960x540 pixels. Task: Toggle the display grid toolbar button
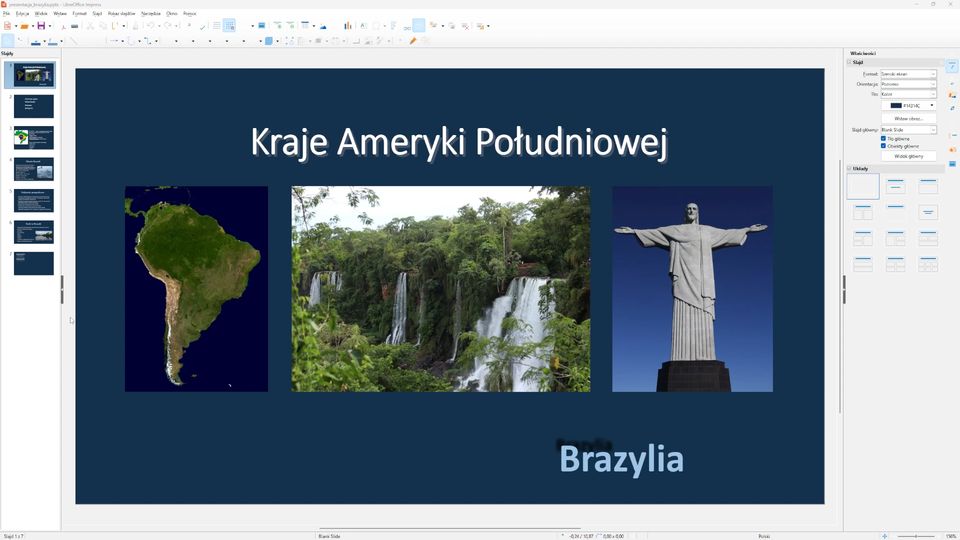216,26
